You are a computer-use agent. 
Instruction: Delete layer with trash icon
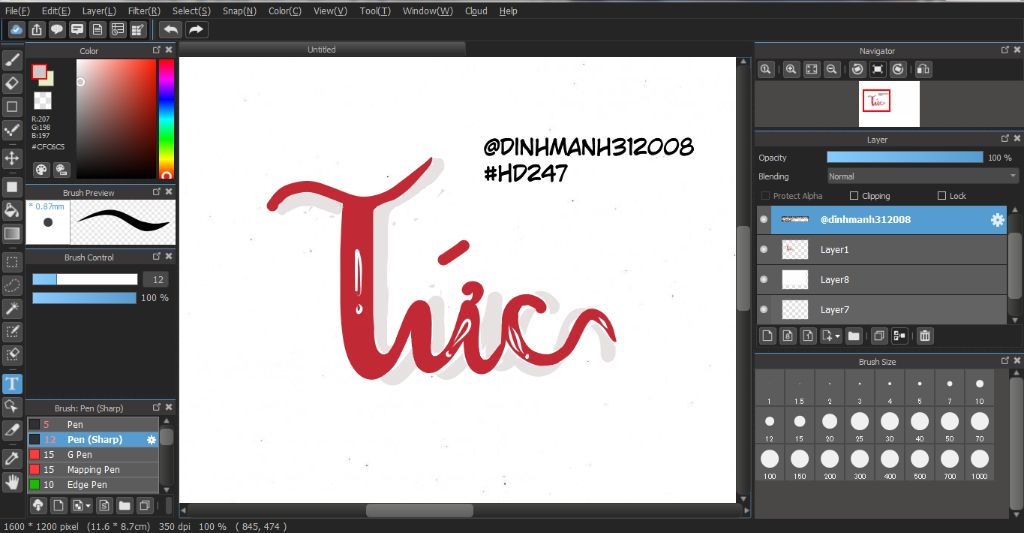[x=925, y=336]
